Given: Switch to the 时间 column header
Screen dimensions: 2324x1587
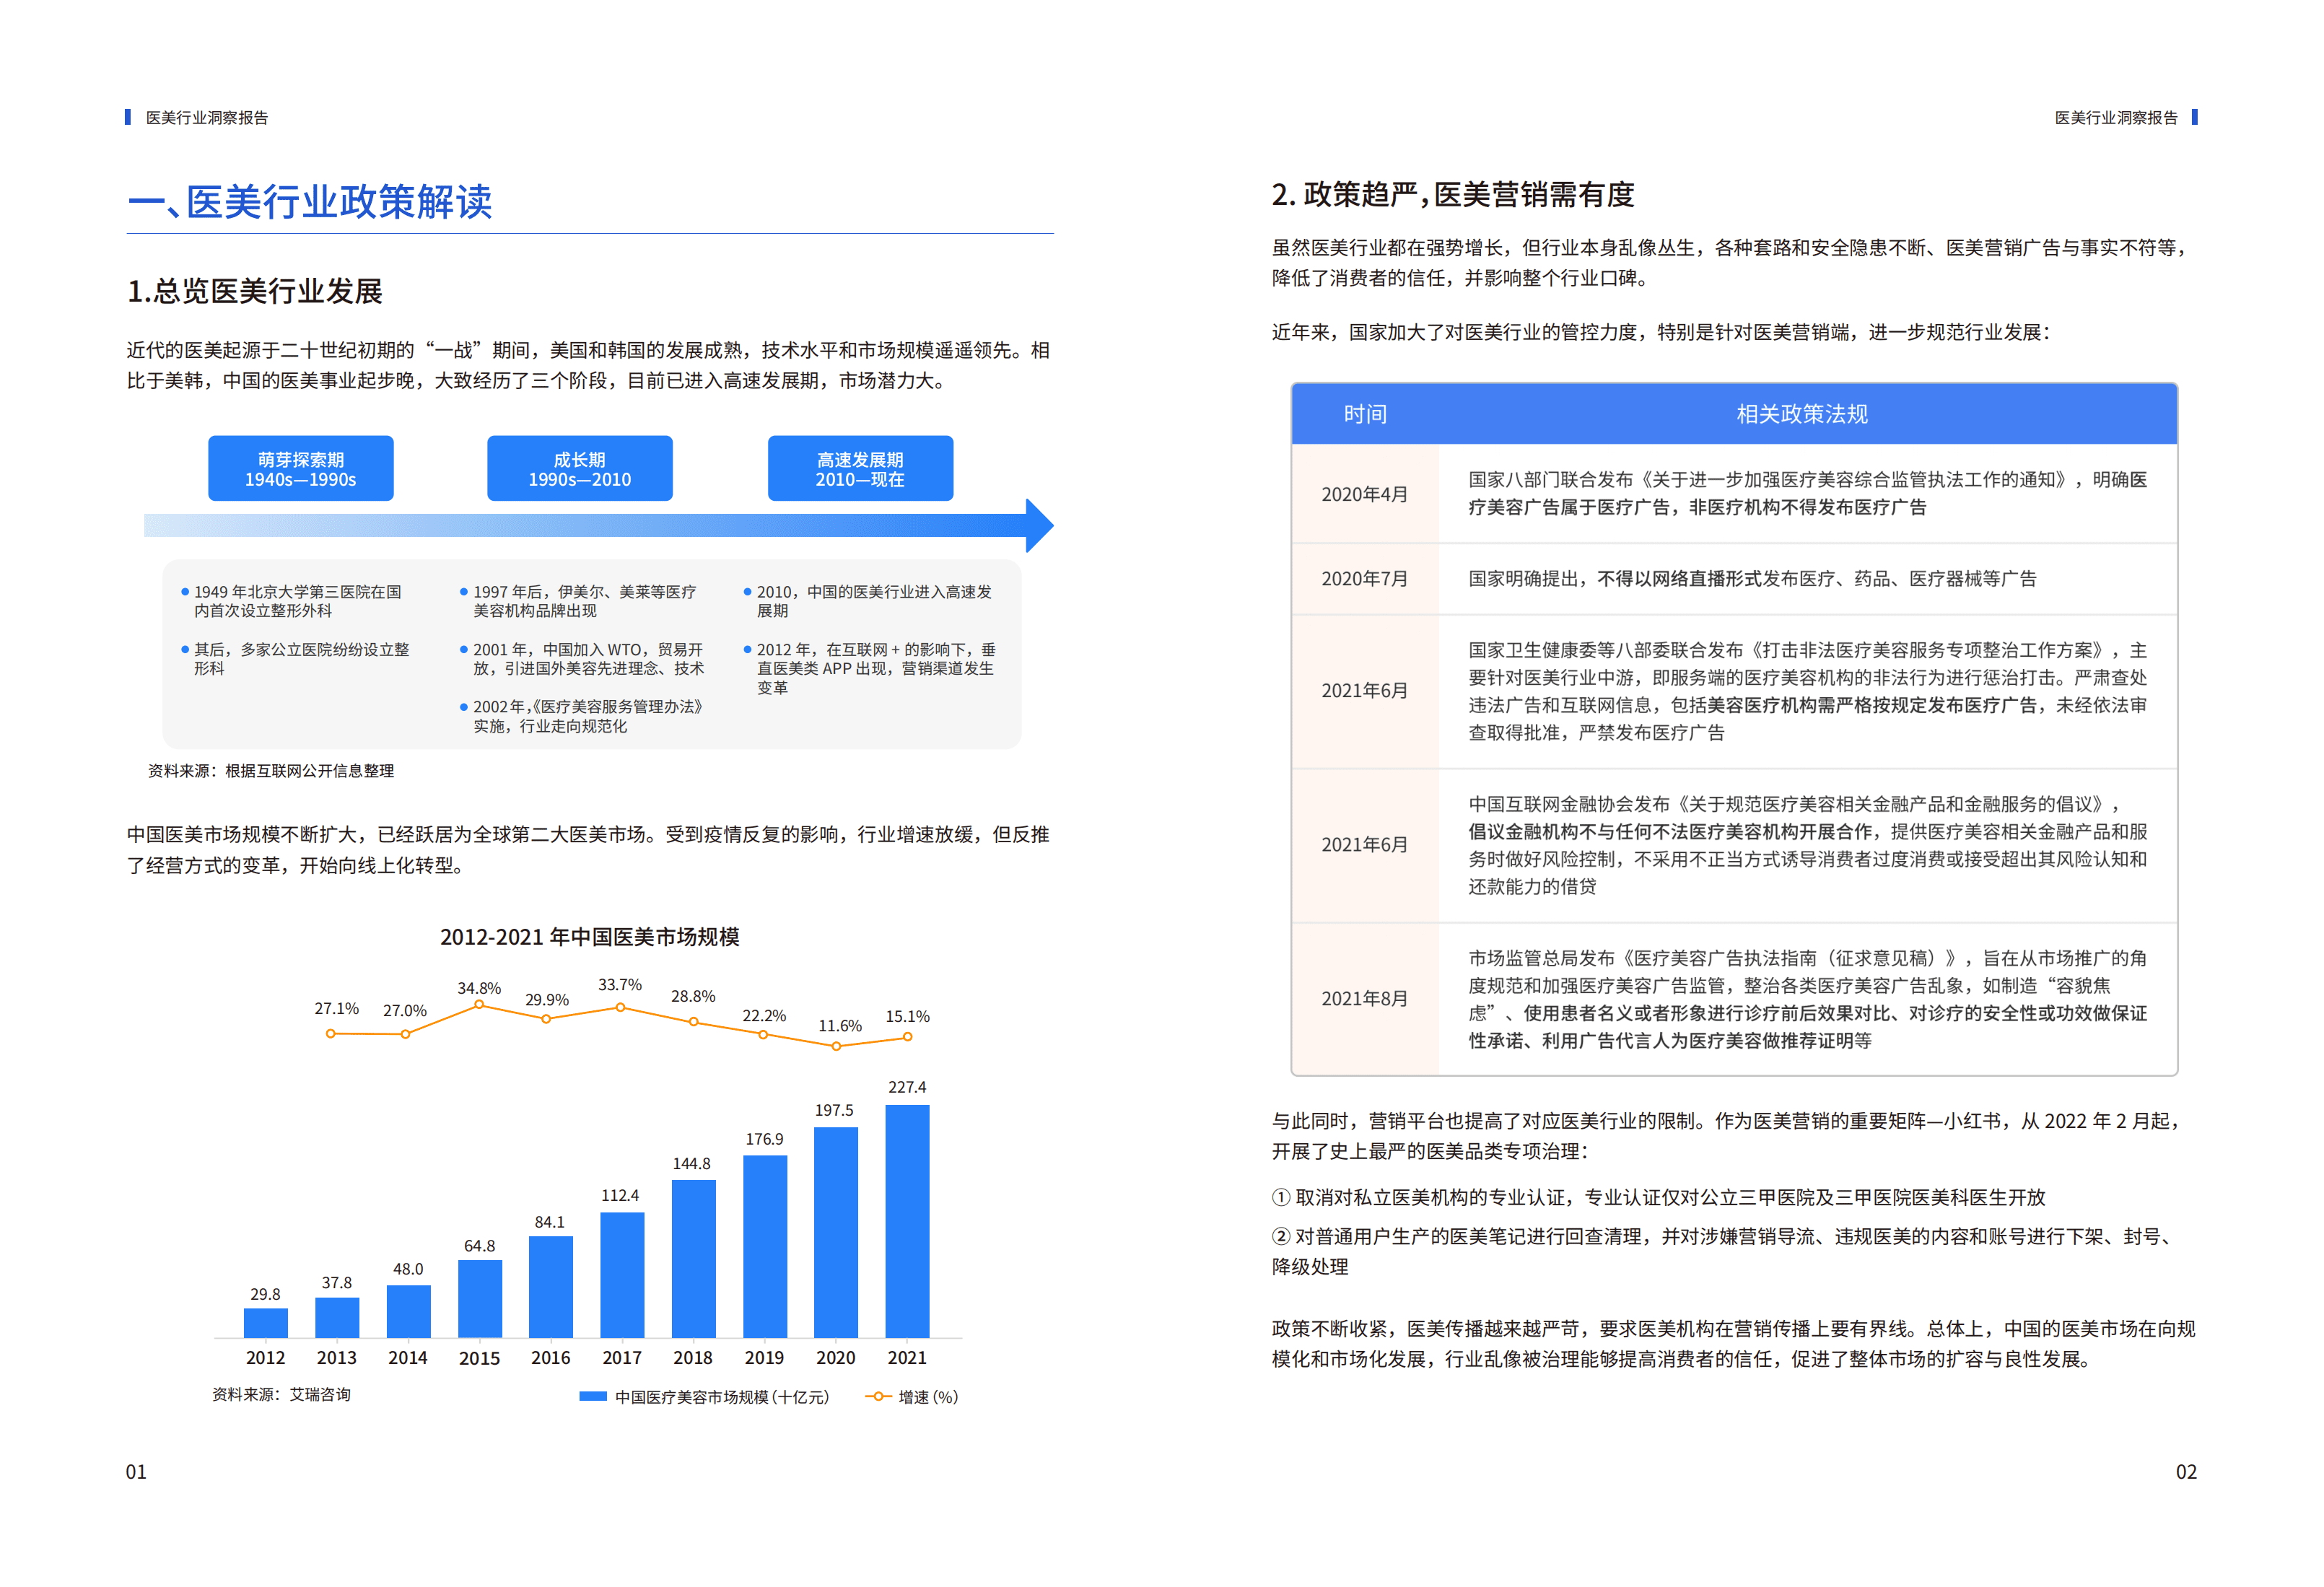Looking at the screenshot, I should point(1366,414).
